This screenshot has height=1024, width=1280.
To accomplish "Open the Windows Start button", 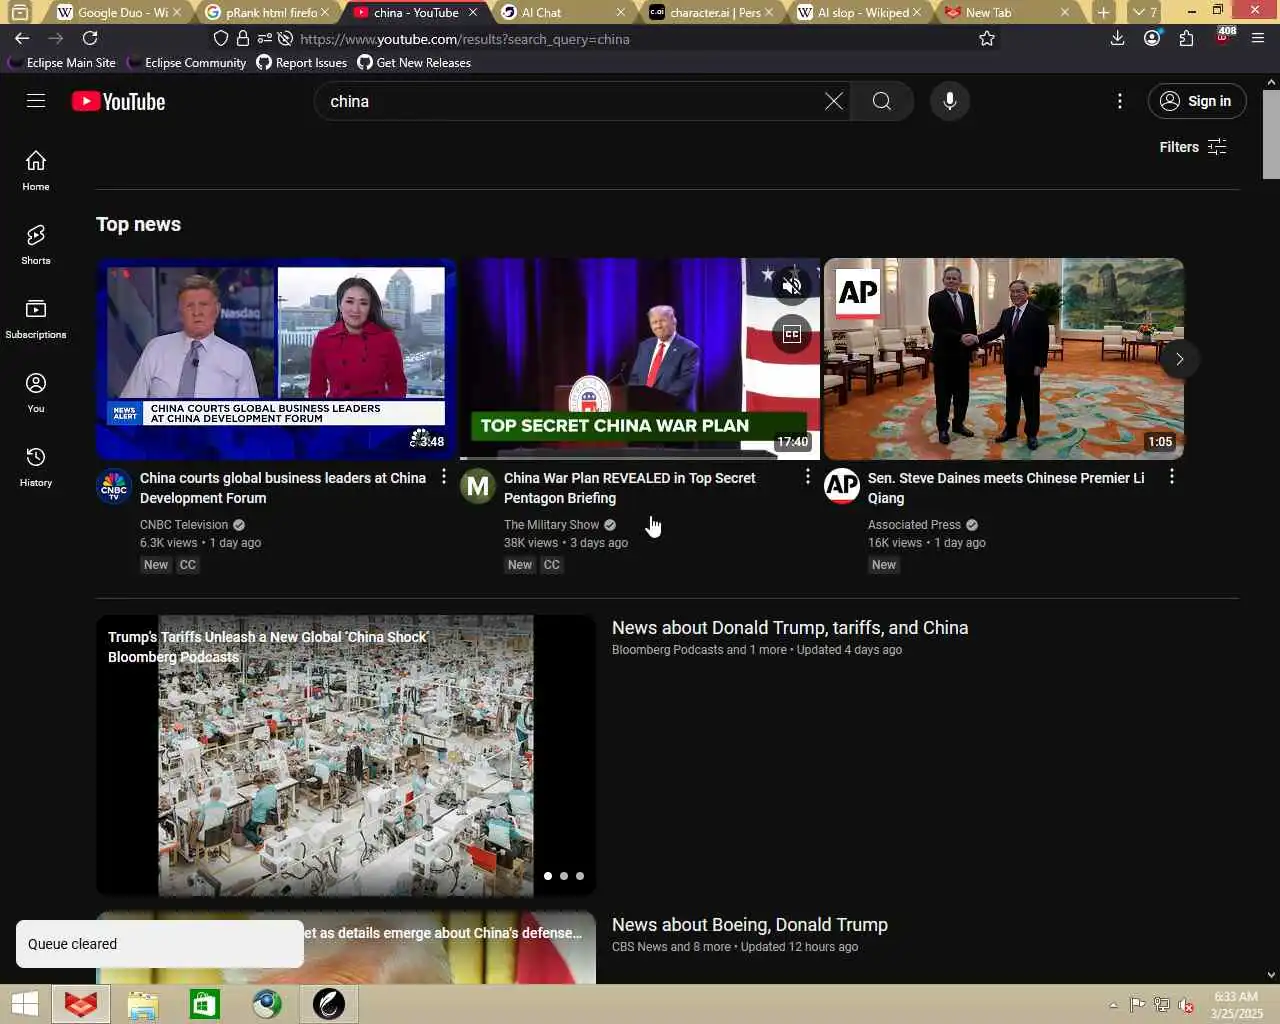I will click(x=24, y=1004).
